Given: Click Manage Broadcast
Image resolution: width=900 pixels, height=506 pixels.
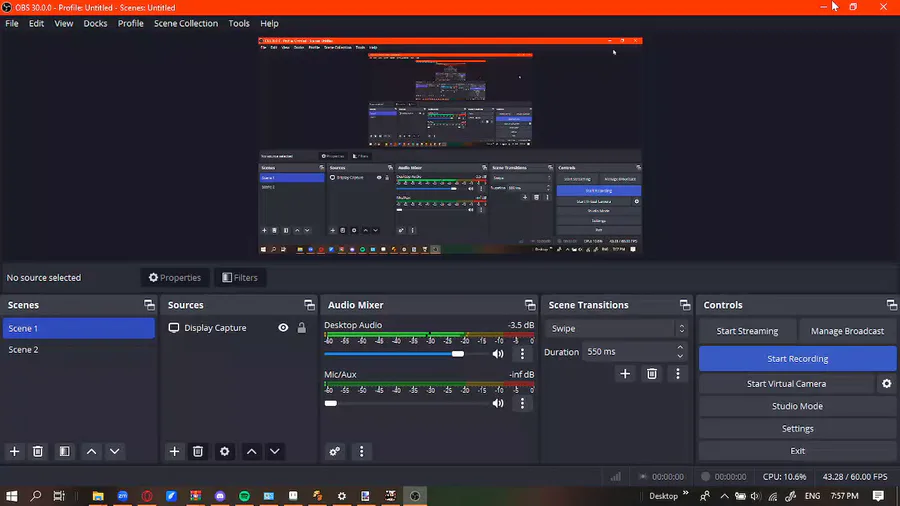Looking at the screenshot, I should pyautogui.click(x=847, y=331).
